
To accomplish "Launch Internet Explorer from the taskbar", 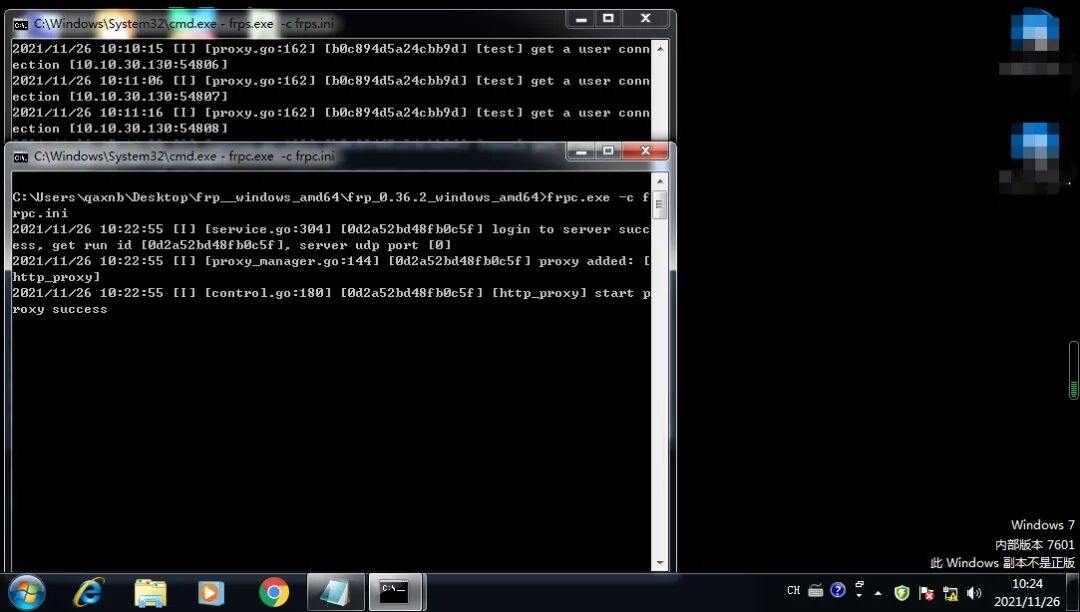I will pyautogui.click(x=90, y=592).
